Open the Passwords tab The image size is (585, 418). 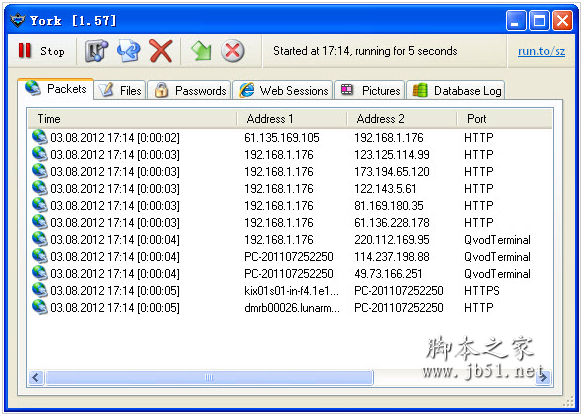[189, 90]
